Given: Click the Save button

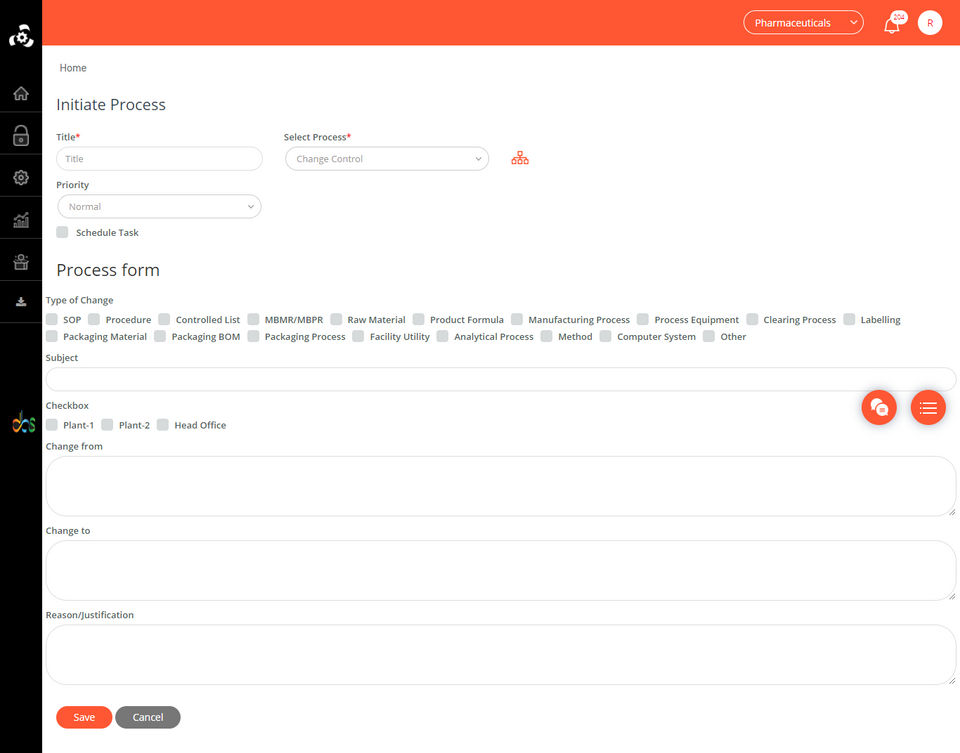Looking at the screenshot, I should (x=84, y=717).
